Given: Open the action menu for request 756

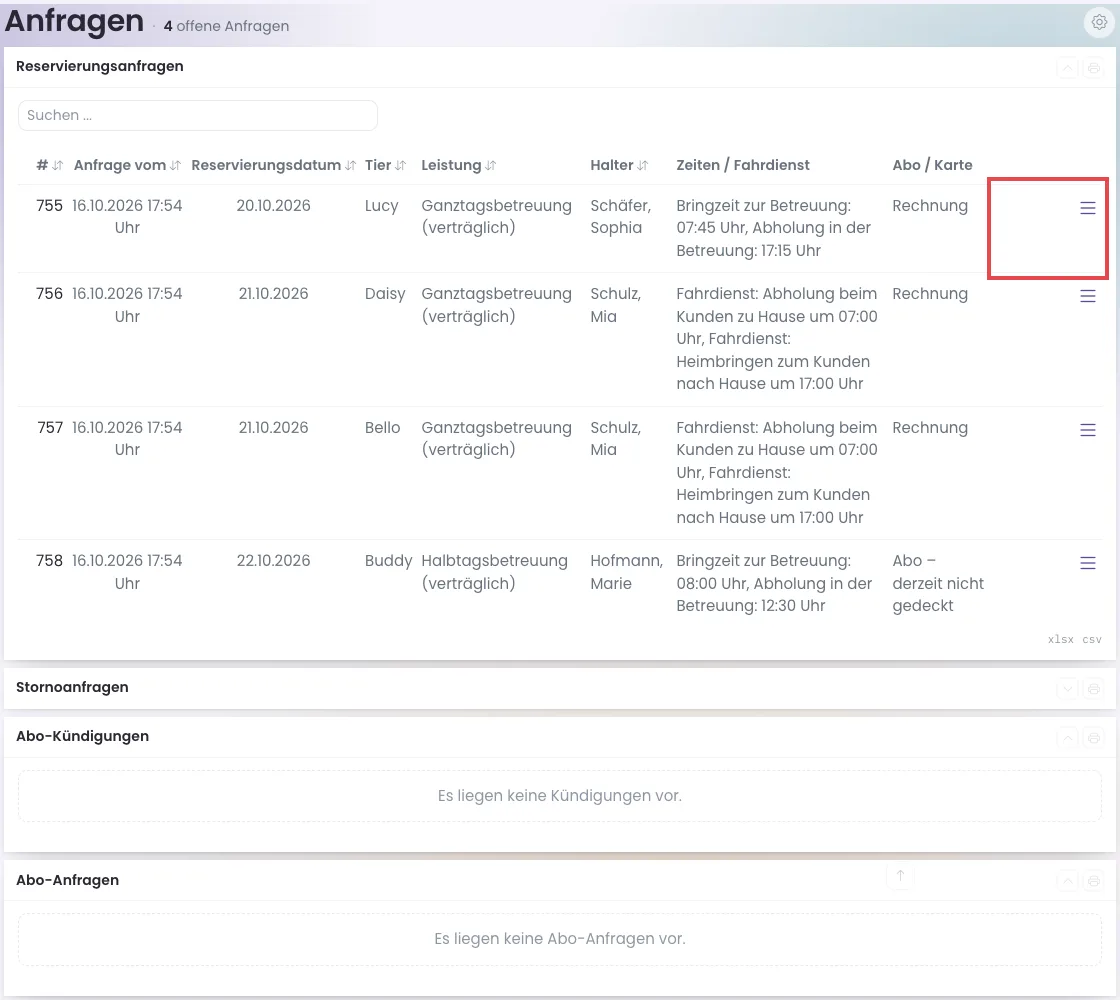Looking at the screenshot, I should point(1088,296).
